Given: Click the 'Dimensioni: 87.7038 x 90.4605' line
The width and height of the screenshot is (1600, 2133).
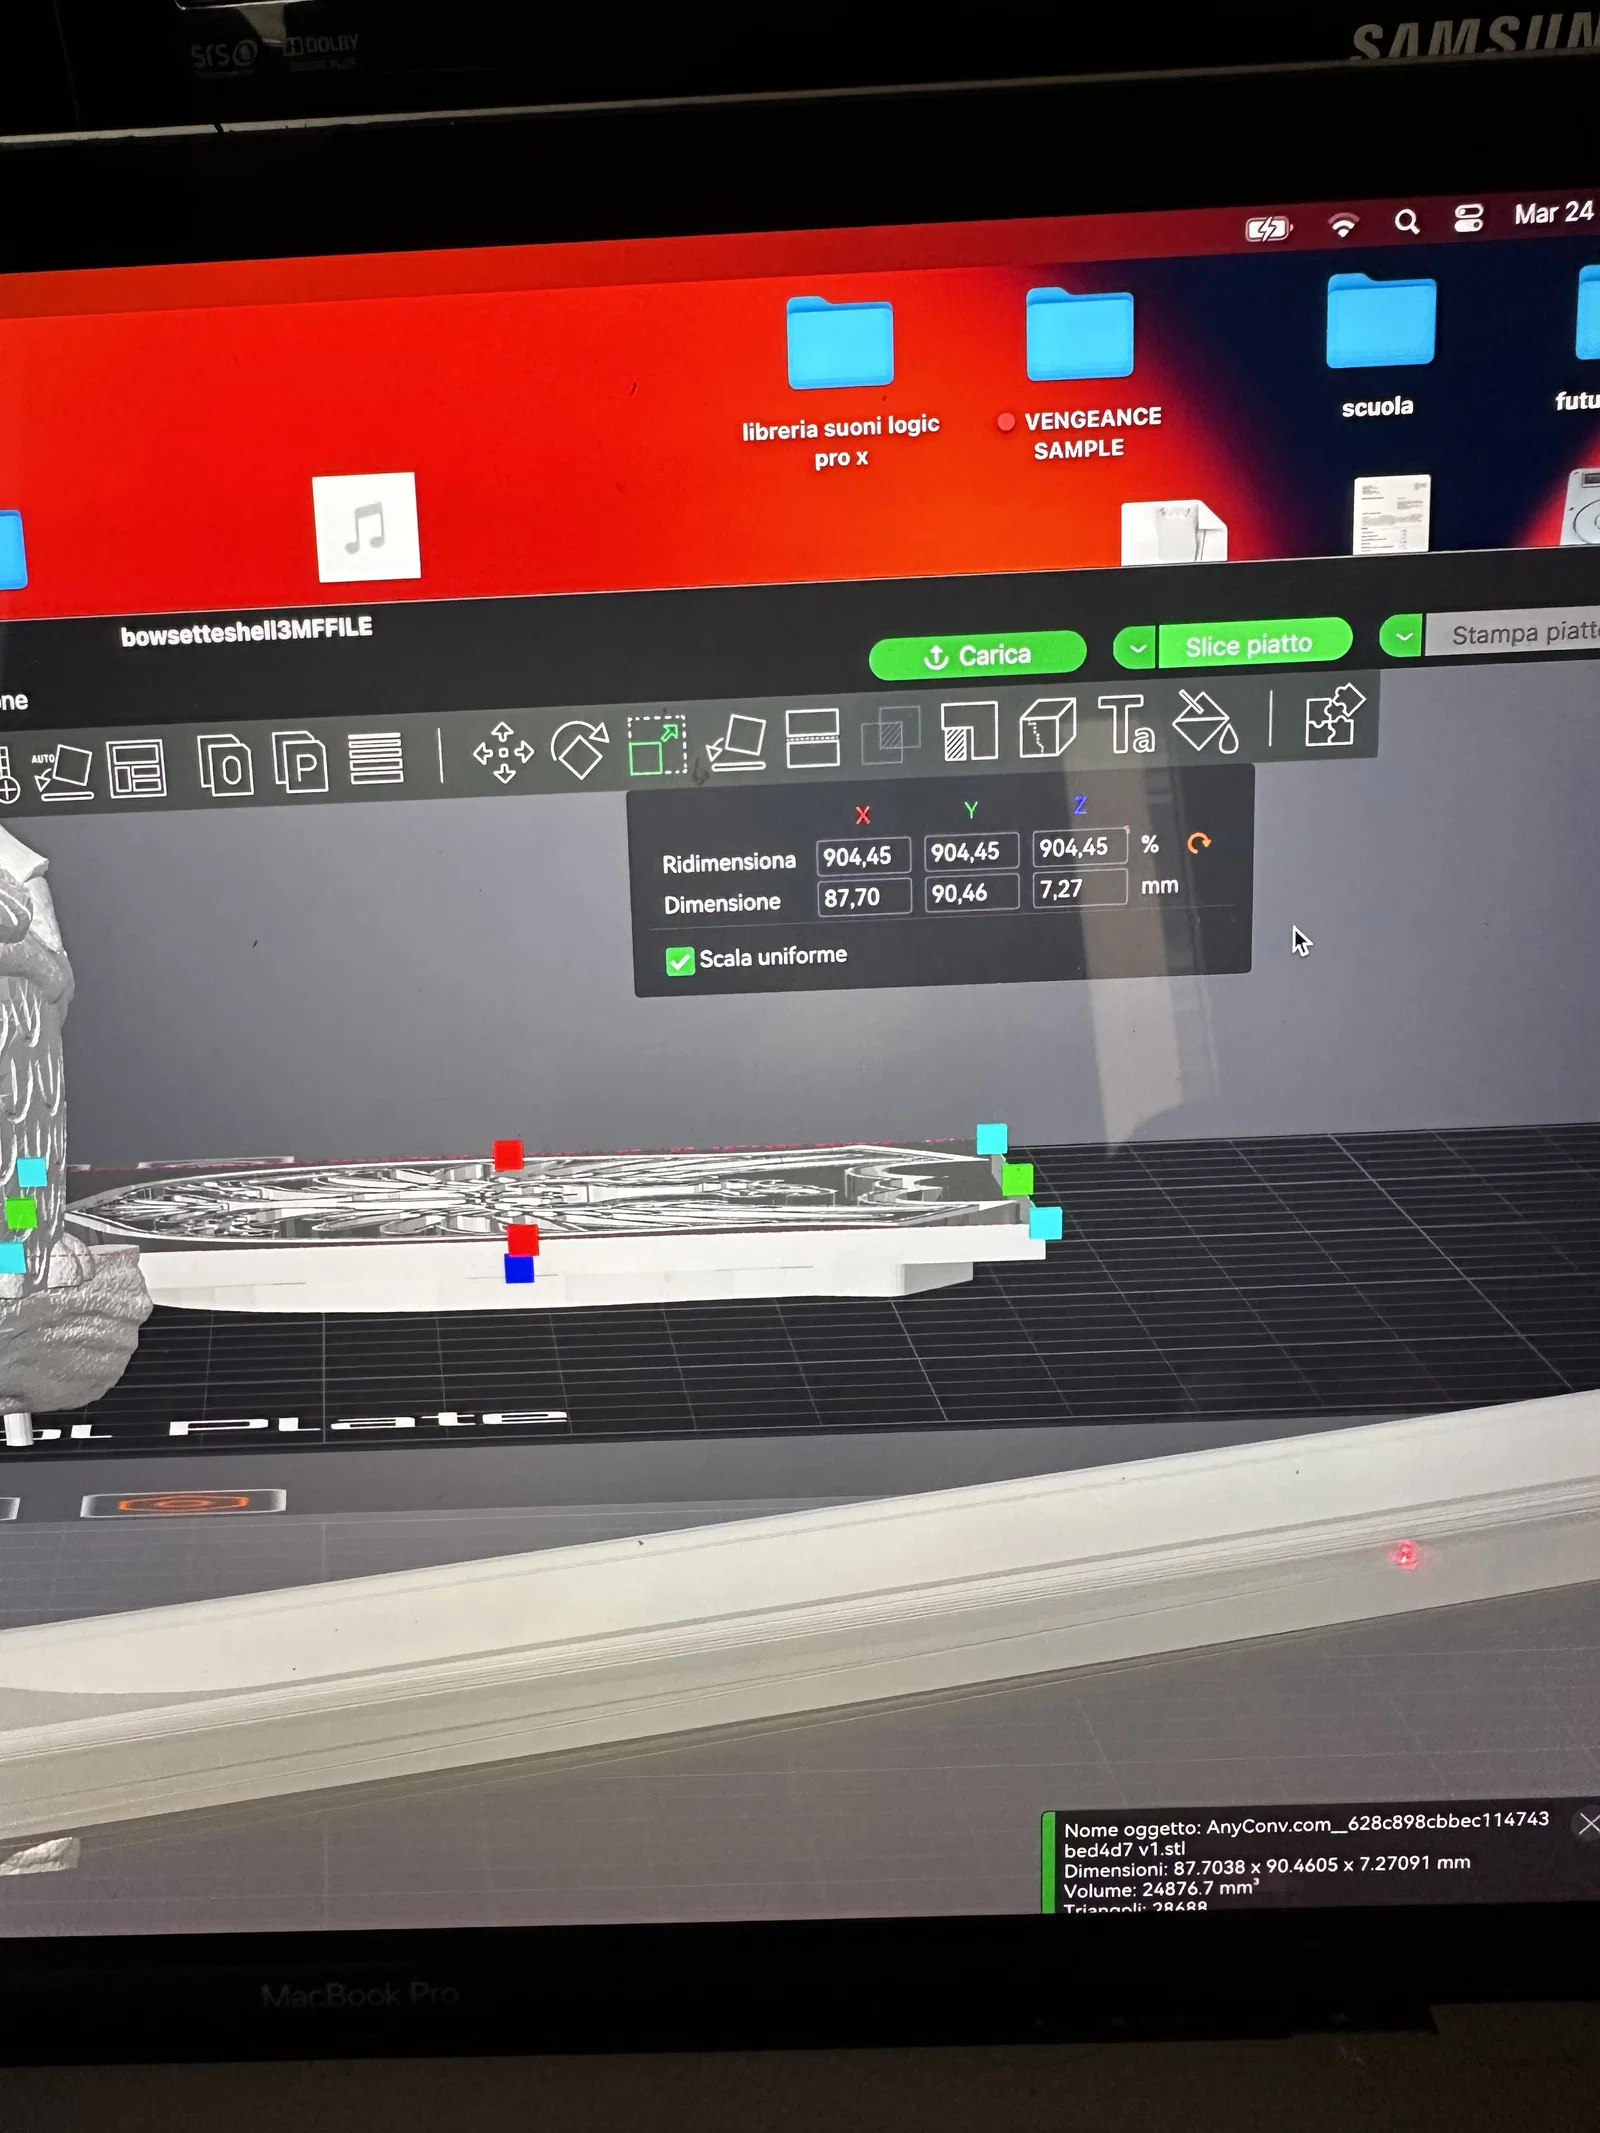Looking at the screenshot, I should pyautogui.click(x=1267, y=1866).
